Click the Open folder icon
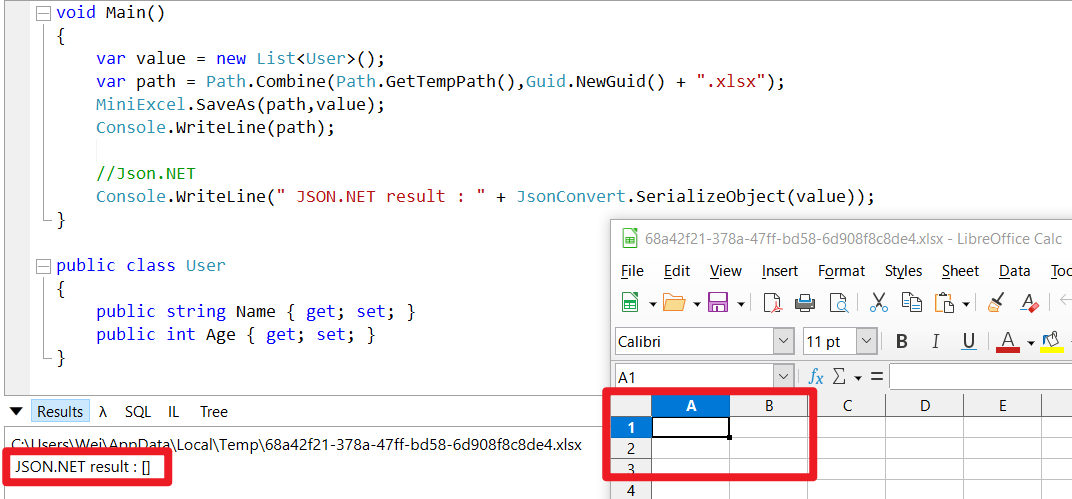Screen dimensions: 1072x499 click(674, 302)
